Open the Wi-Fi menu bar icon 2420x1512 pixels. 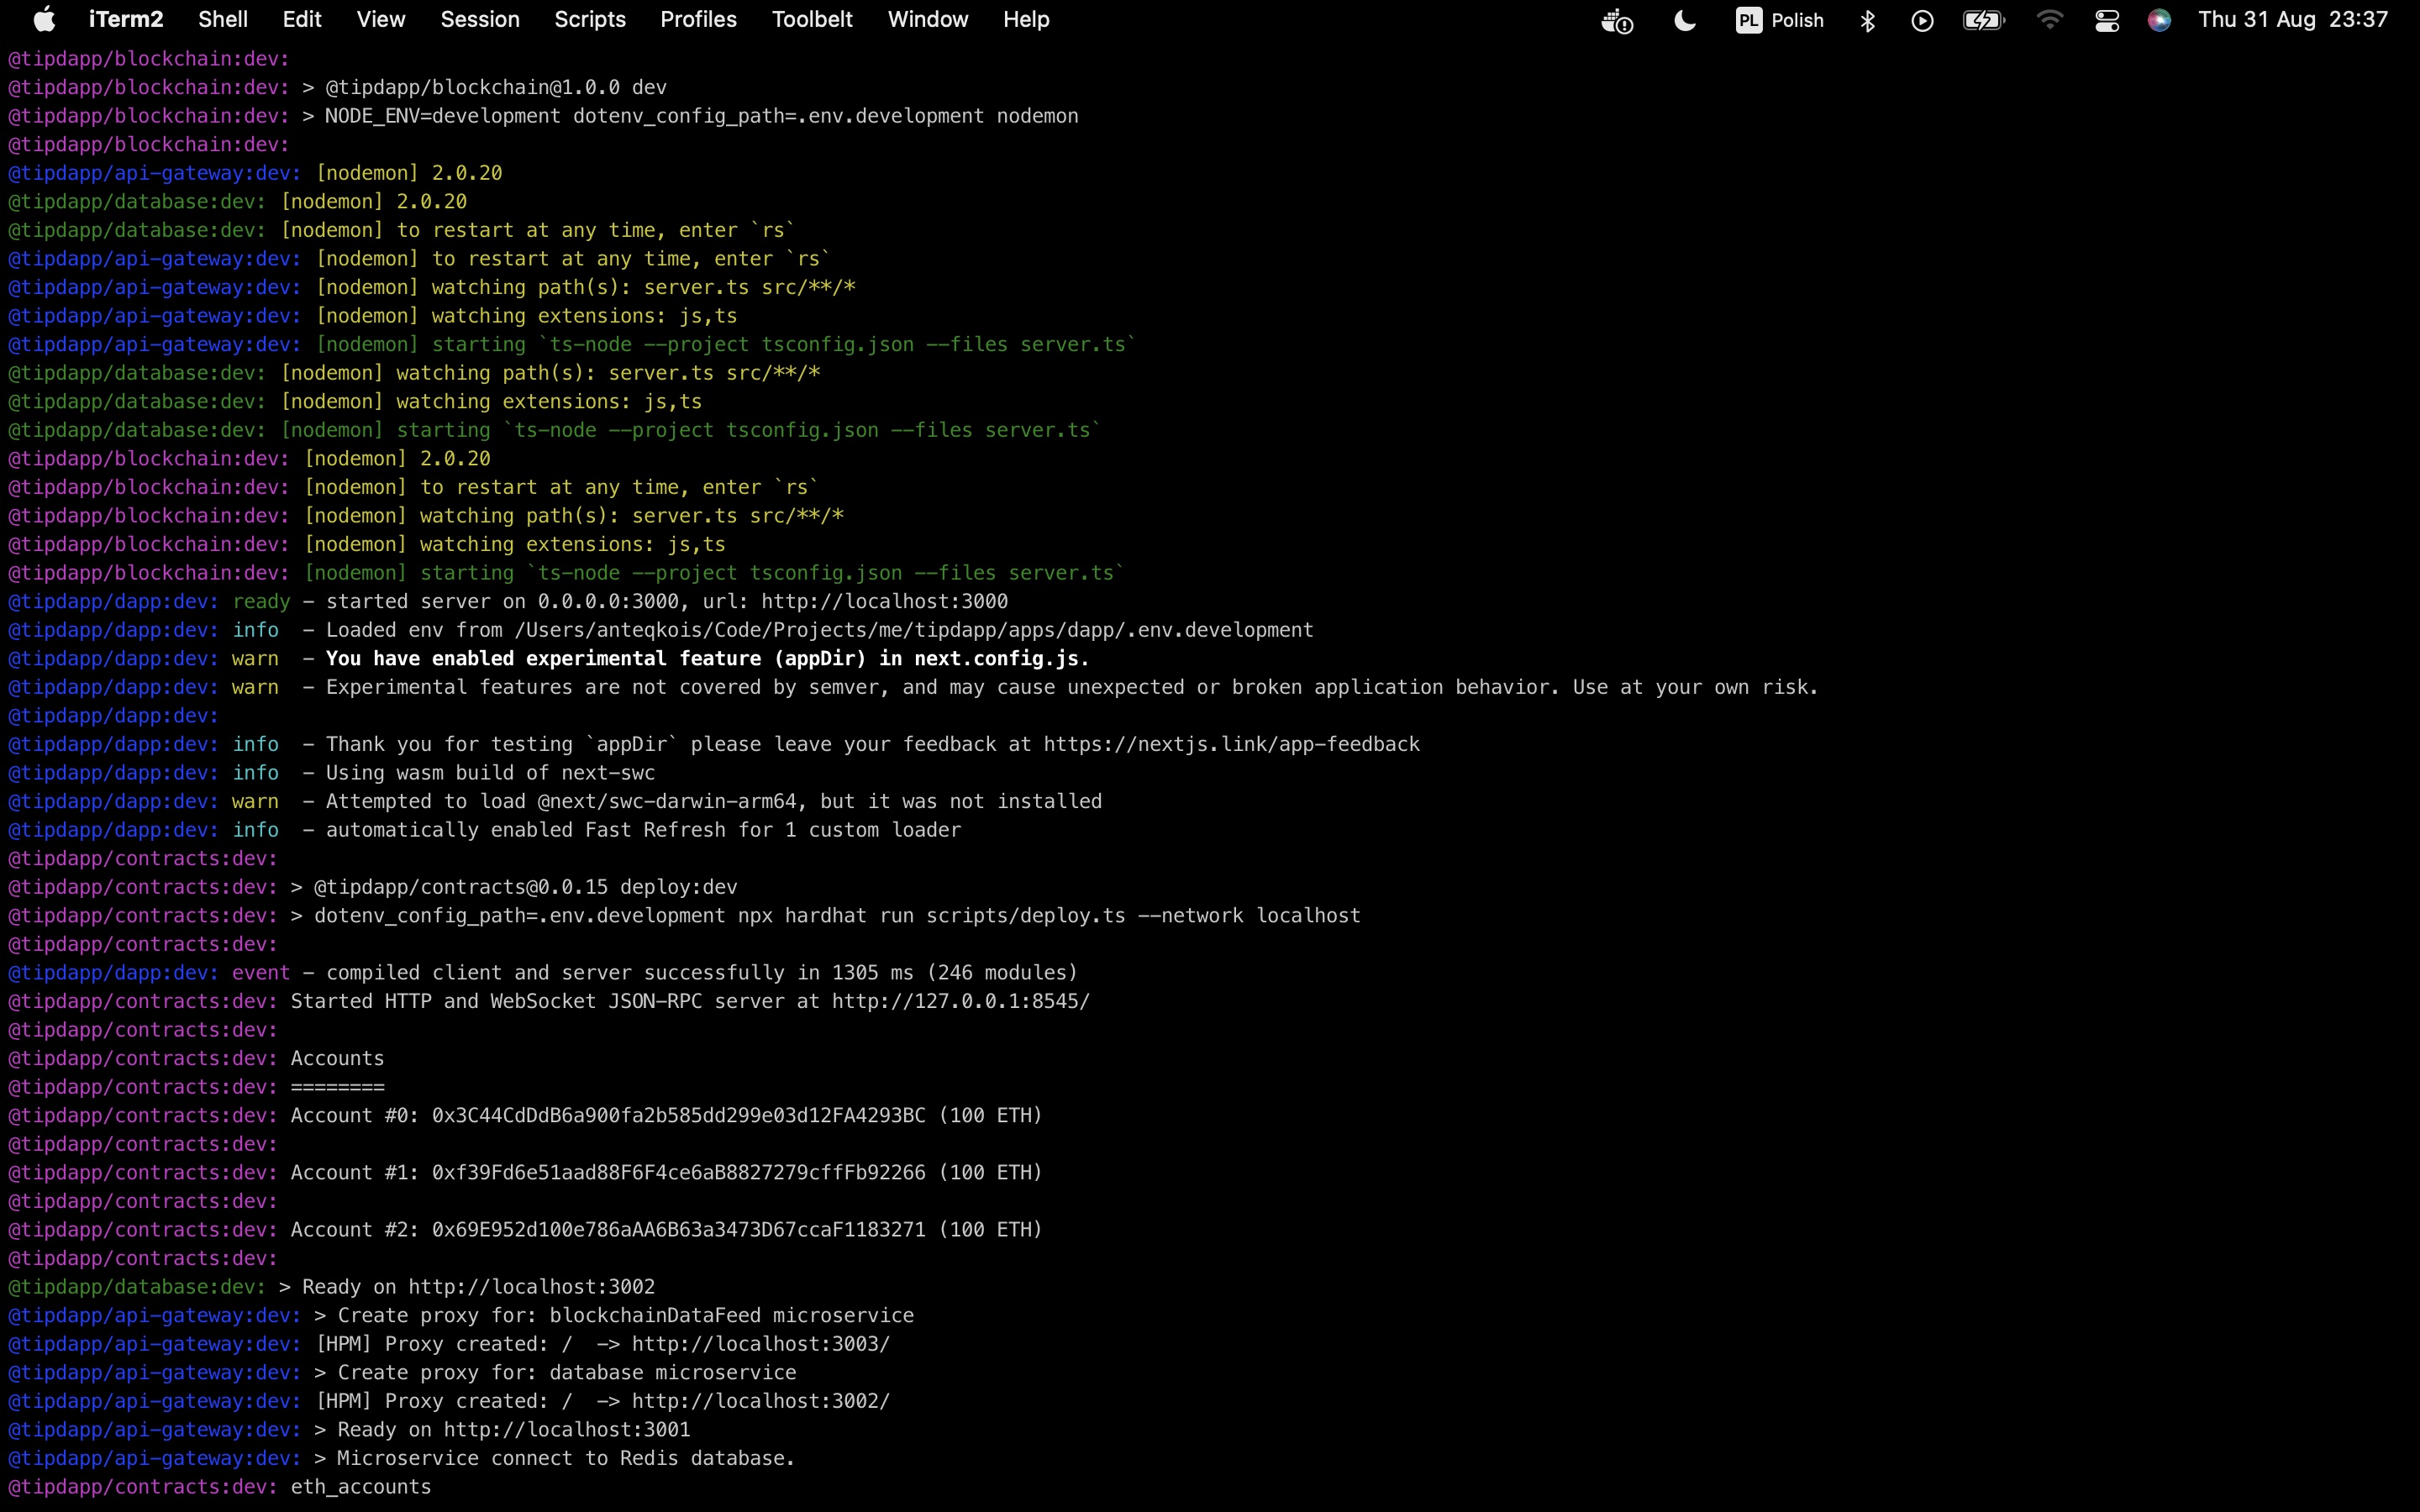click(x=2049, y=20)
